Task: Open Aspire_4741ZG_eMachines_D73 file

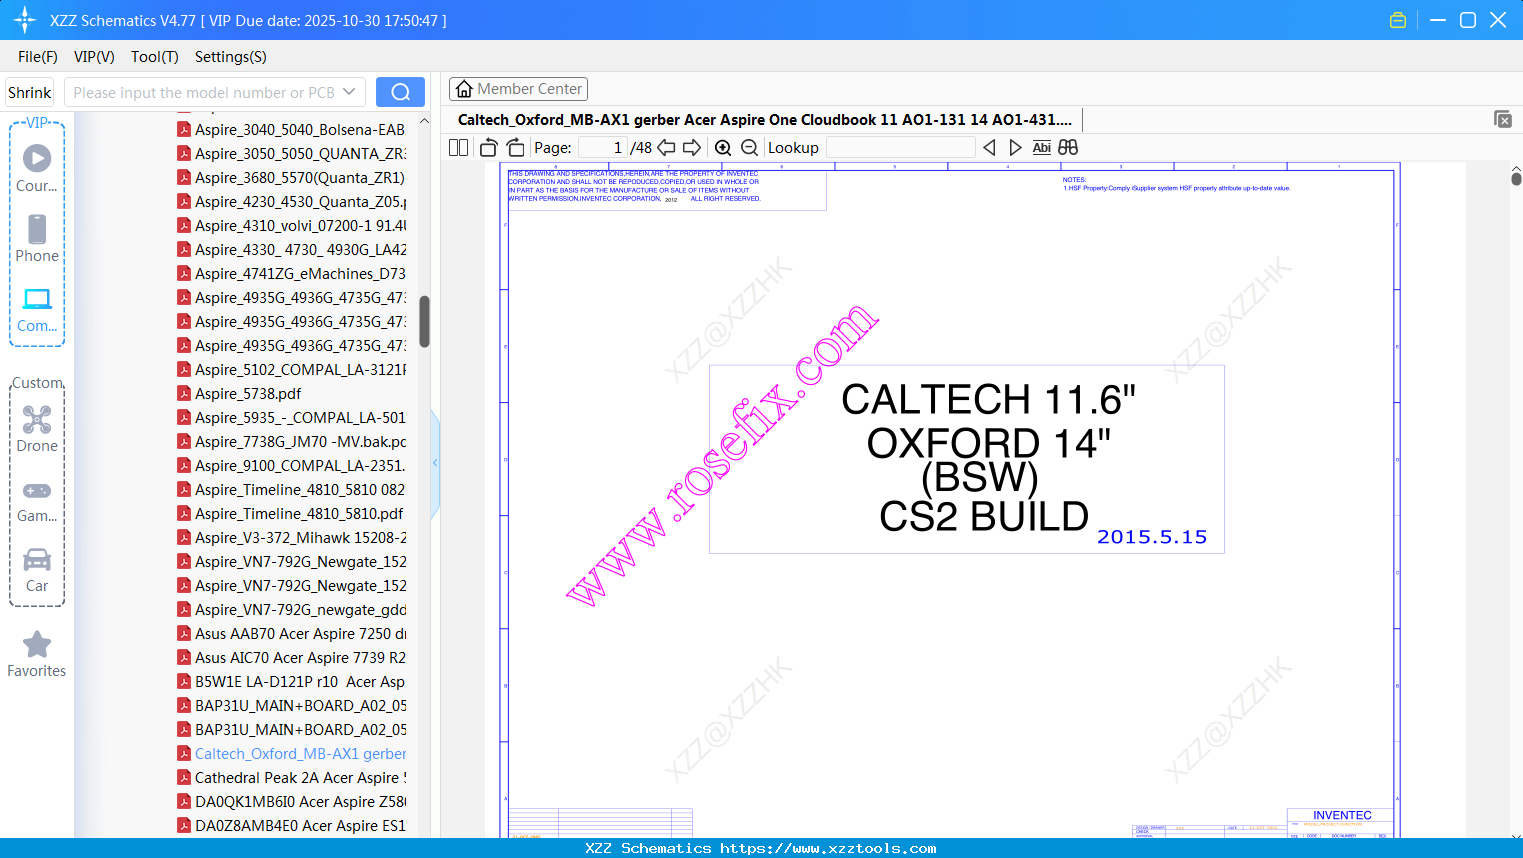Action: point(291,273)
